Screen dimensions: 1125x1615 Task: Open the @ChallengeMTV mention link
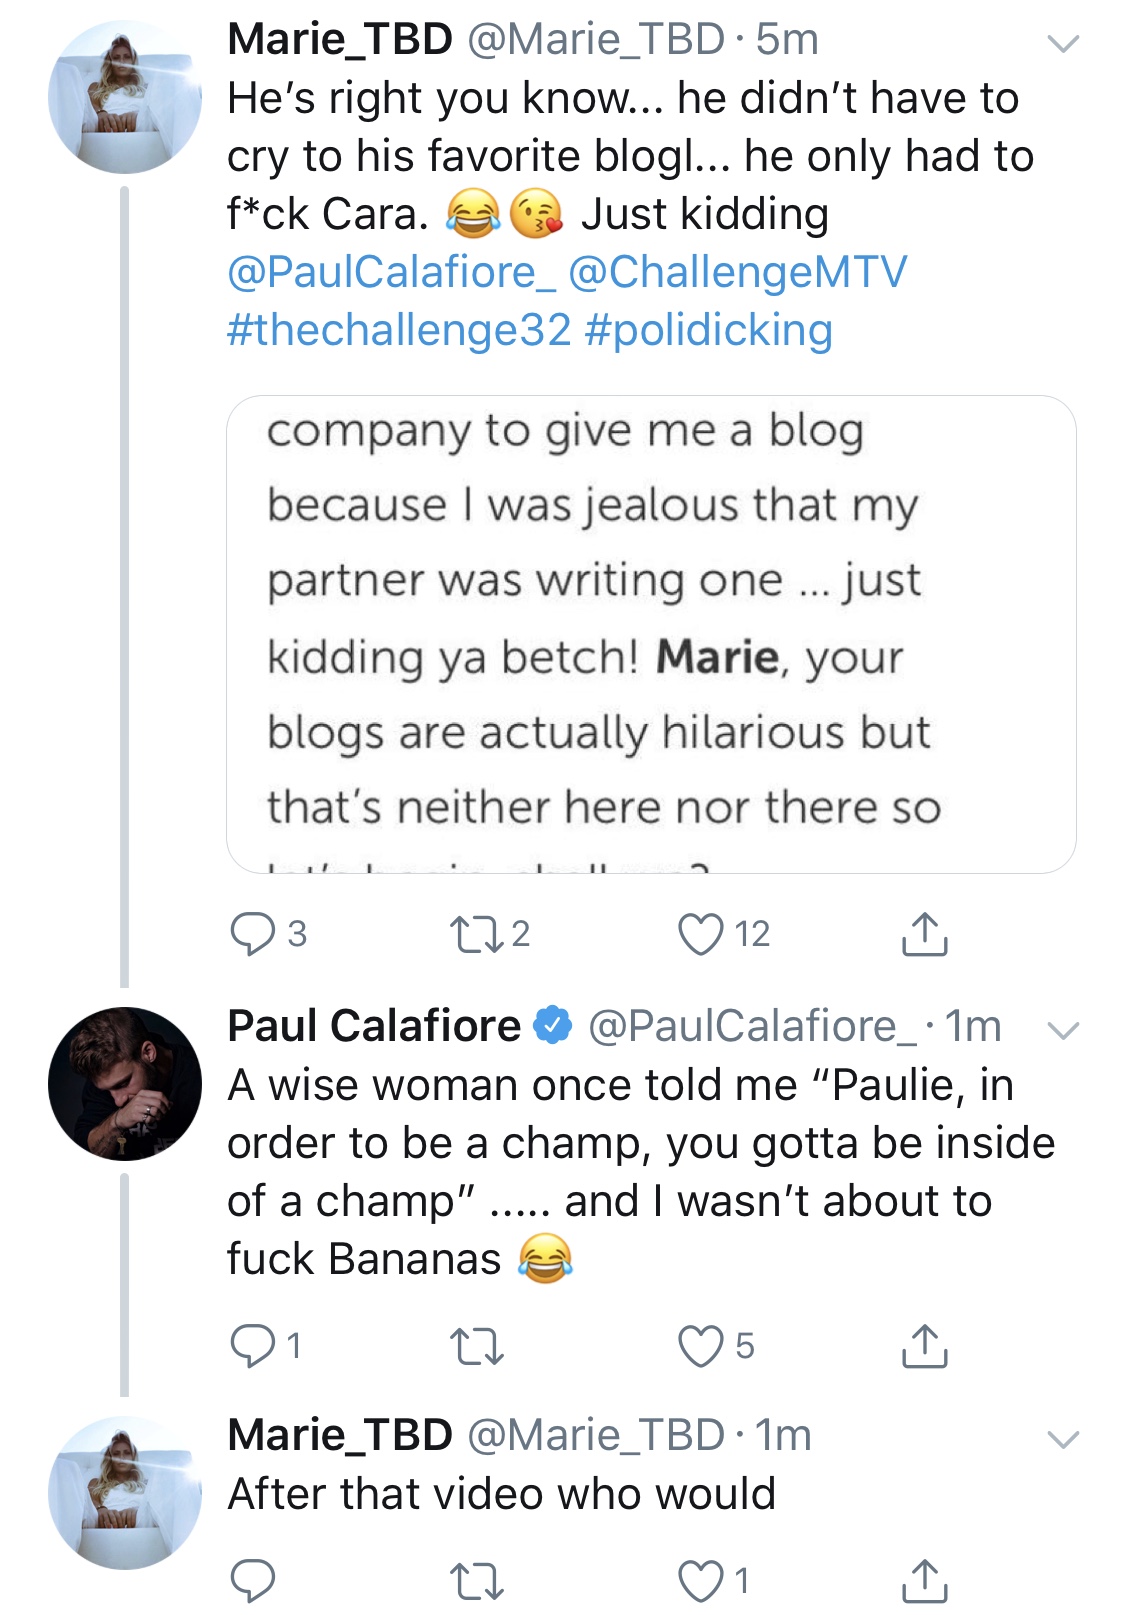pos(738,272)
